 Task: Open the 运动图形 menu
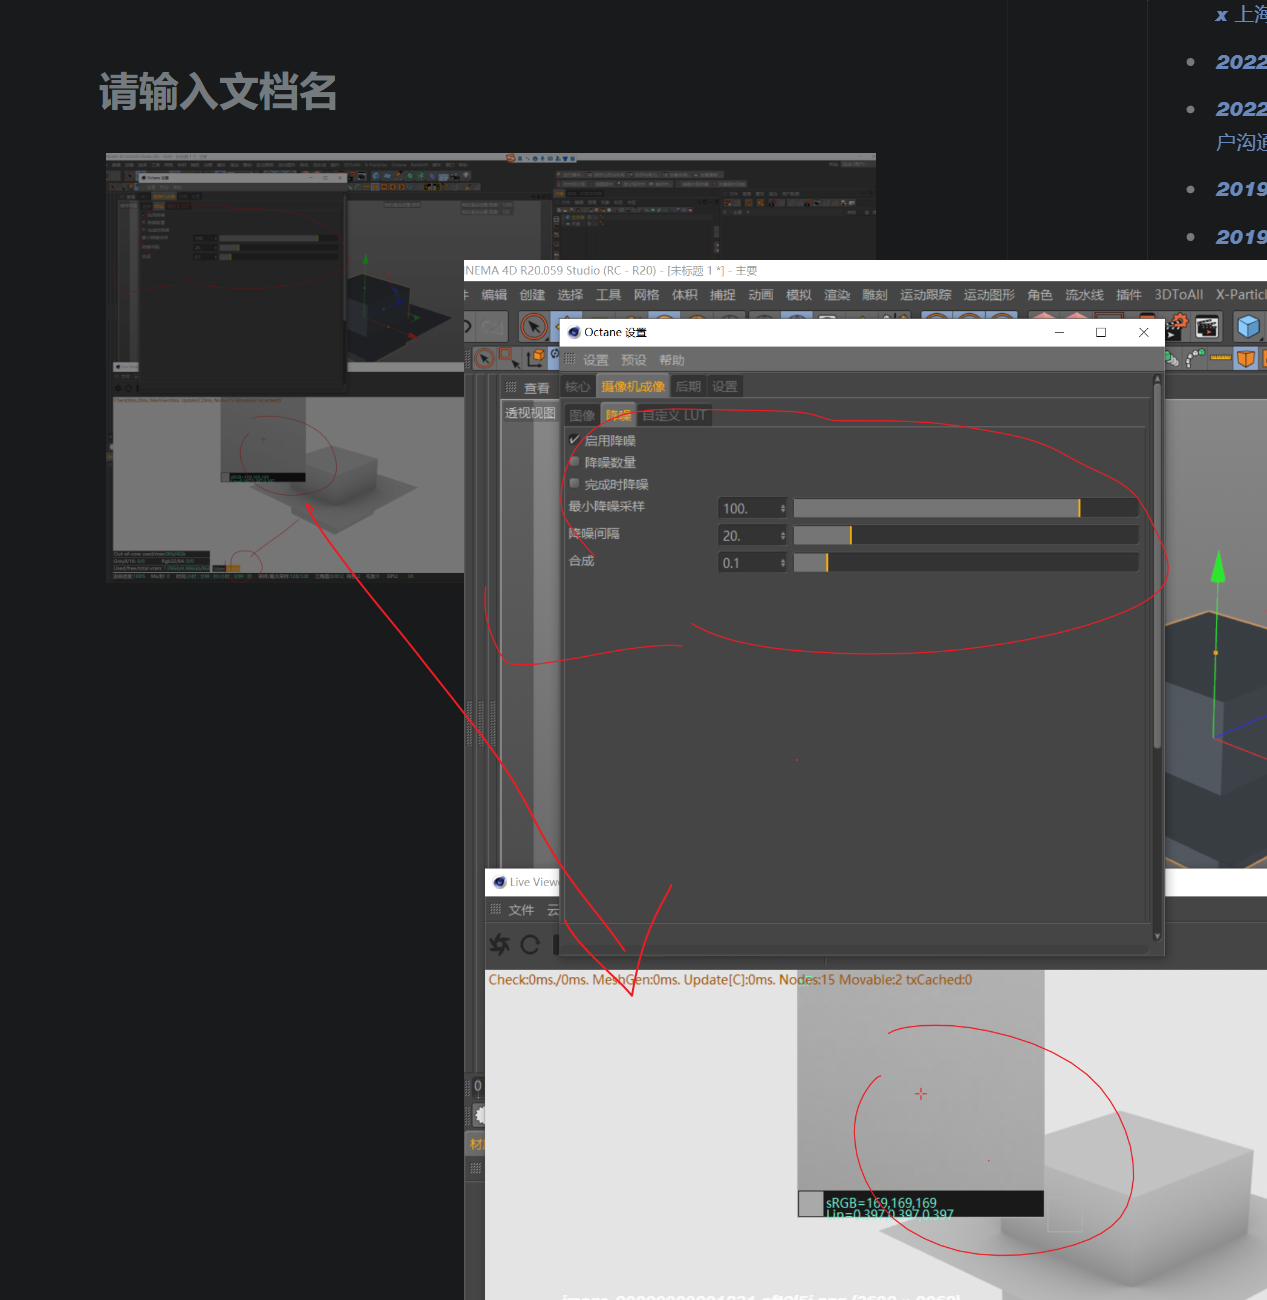(x=989, y=295)
